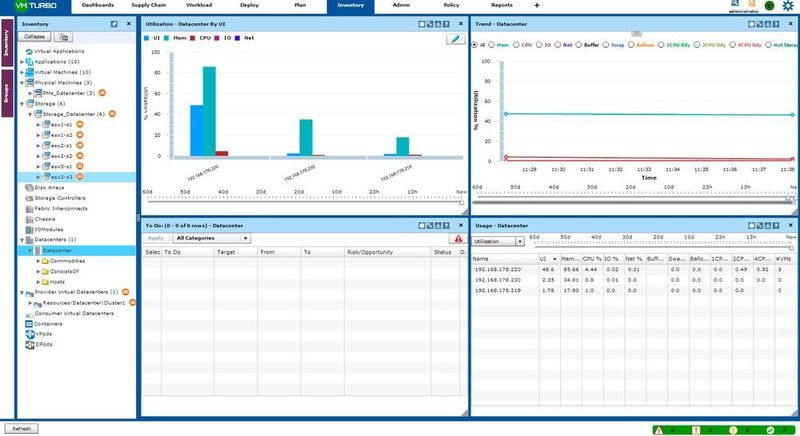Click the first header icon of Usage panel
The width and height of the screenshot is (800, 436).
tap(751, 225)
